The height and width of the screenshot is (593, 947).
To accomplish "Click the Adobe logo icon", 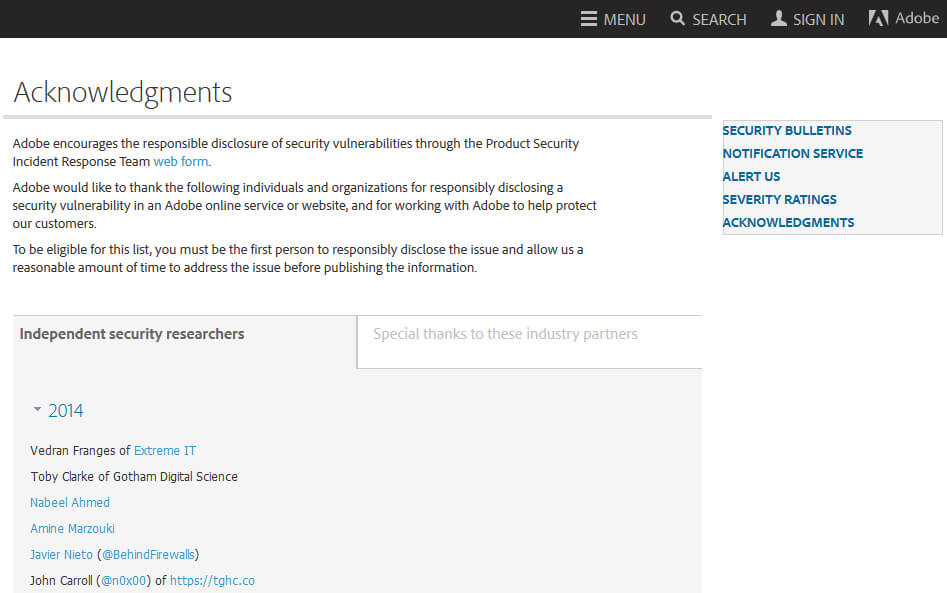I will [878, 18].
